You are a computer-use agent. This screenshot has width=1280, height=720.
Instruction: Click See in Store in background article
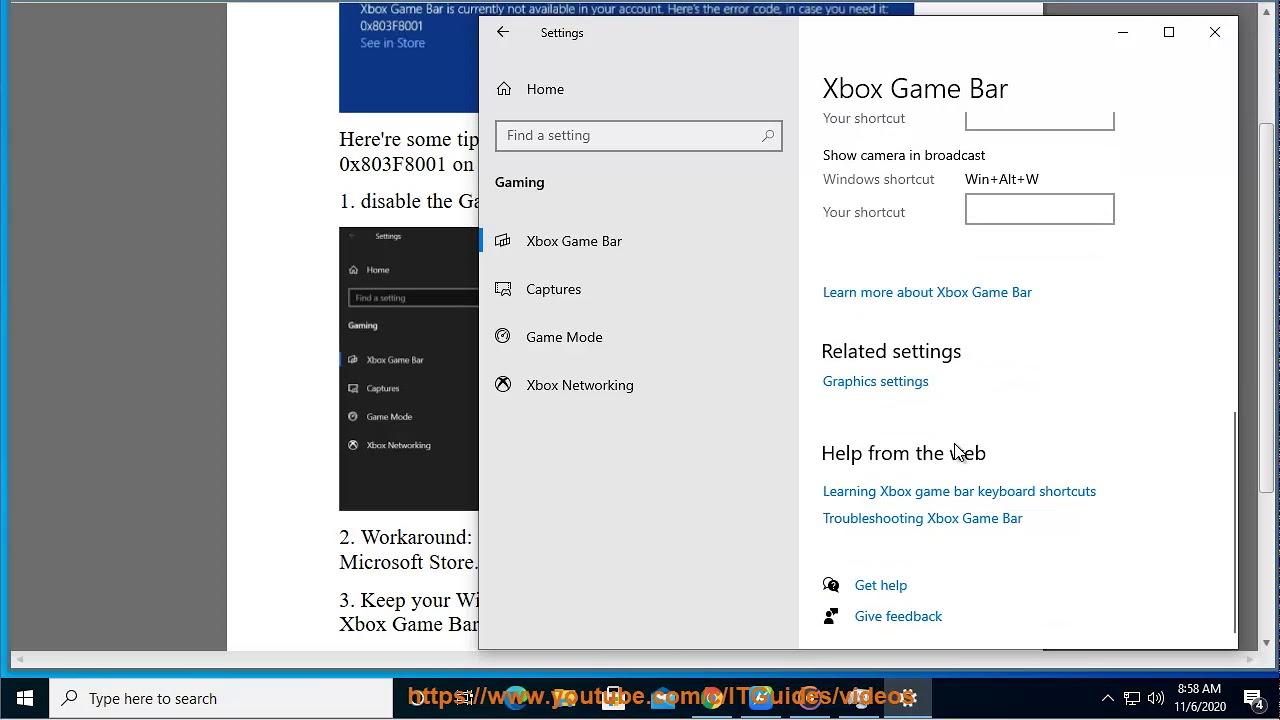[392, 43]
